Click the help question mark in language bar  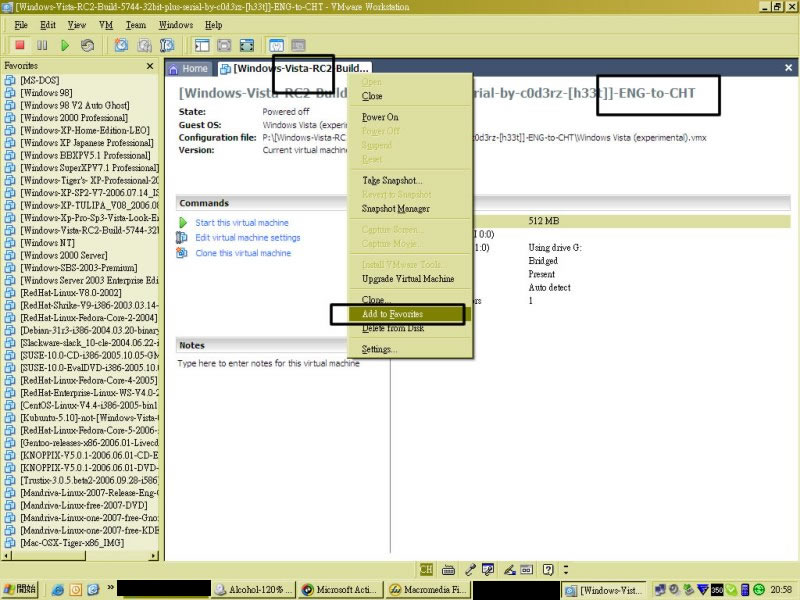(x=548, y=569)
